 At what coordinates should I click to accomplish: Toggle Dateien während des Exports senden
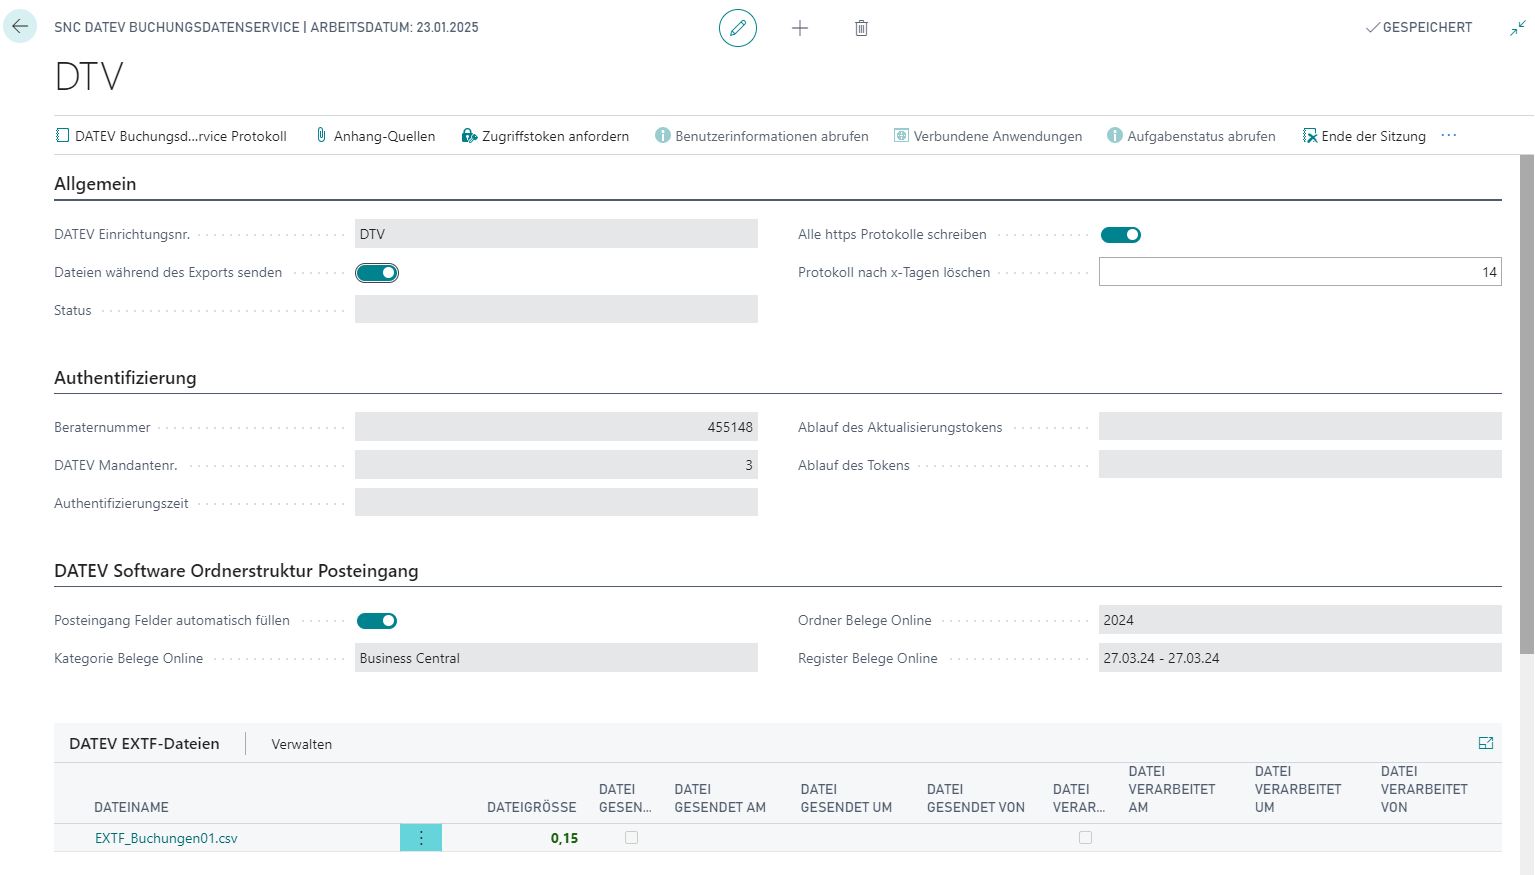pos(377,273)
